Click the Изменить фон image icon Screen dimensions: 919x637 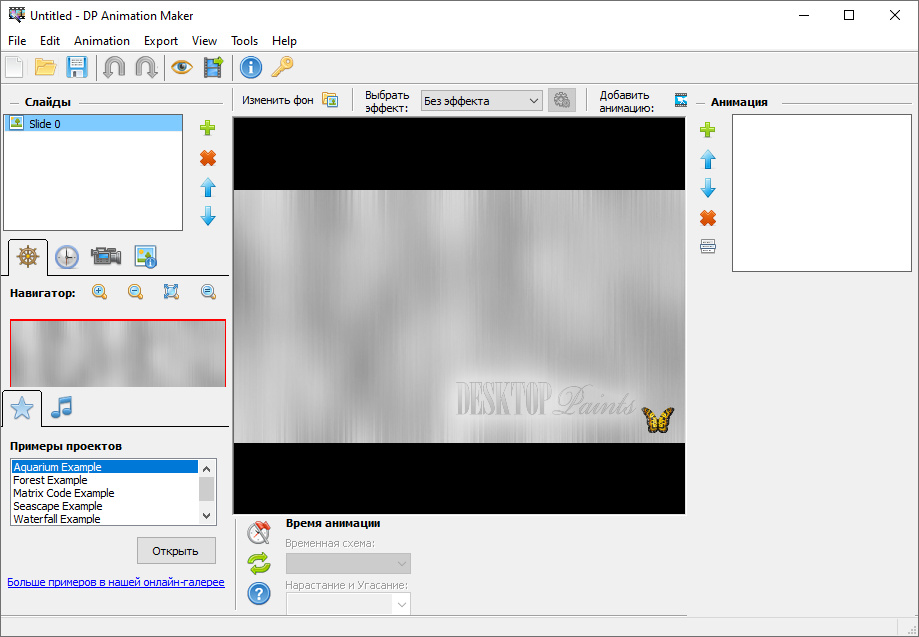[x=329, y=100]
